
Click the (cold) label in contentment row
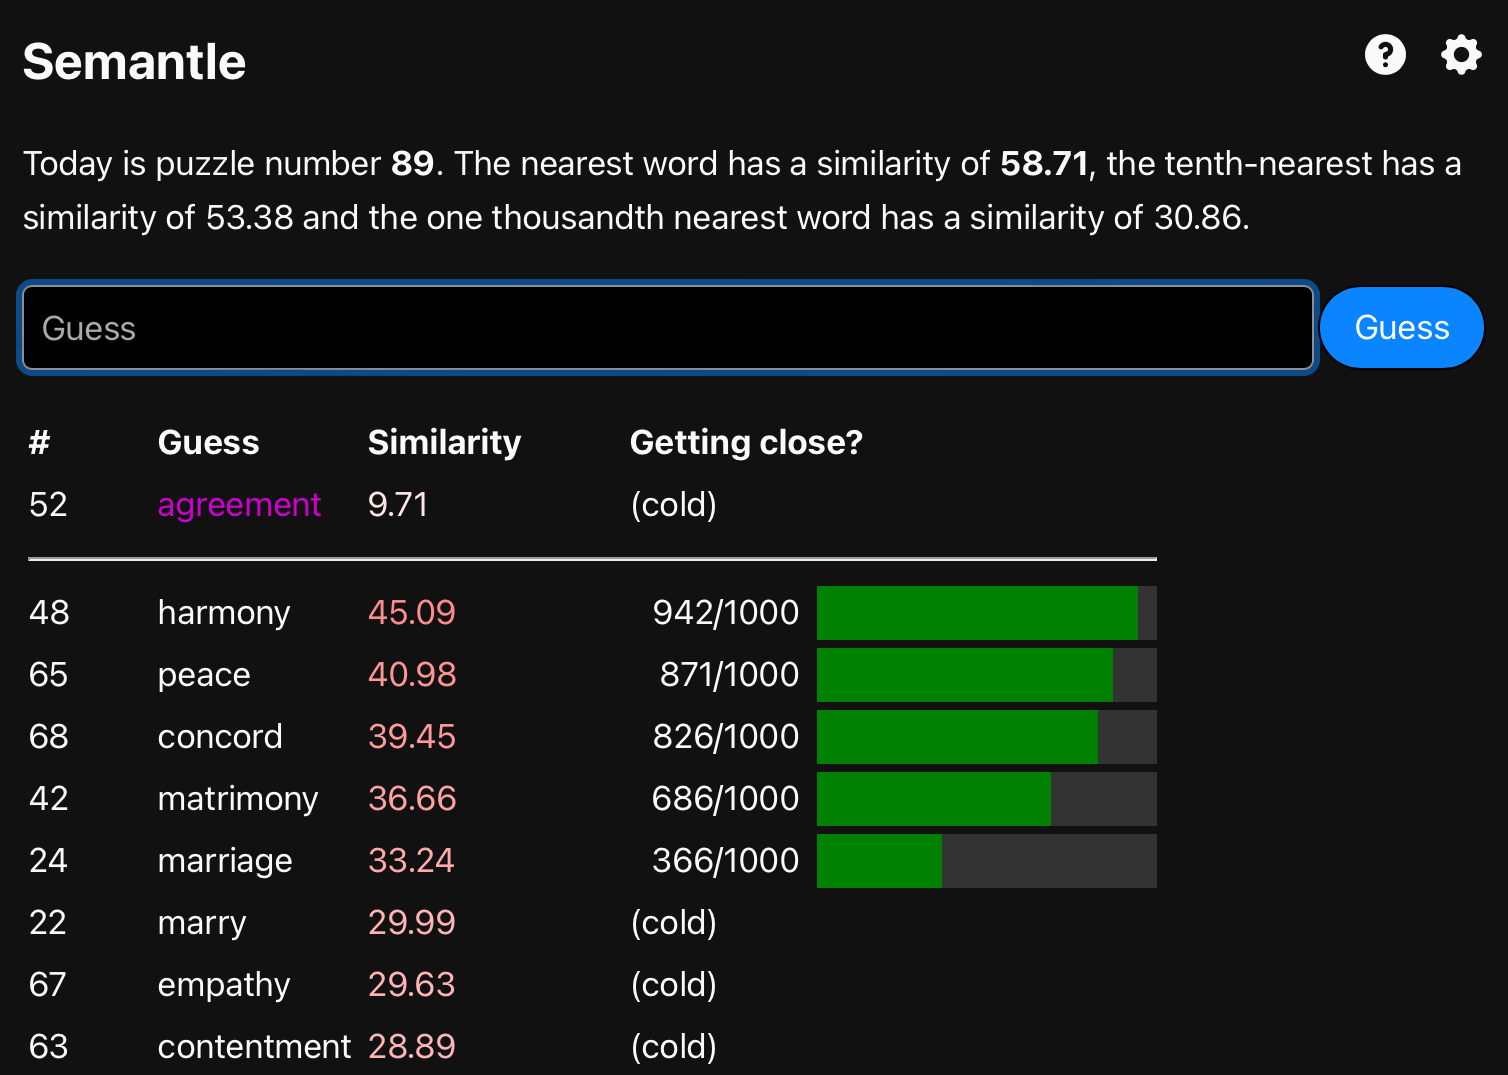674,1047
